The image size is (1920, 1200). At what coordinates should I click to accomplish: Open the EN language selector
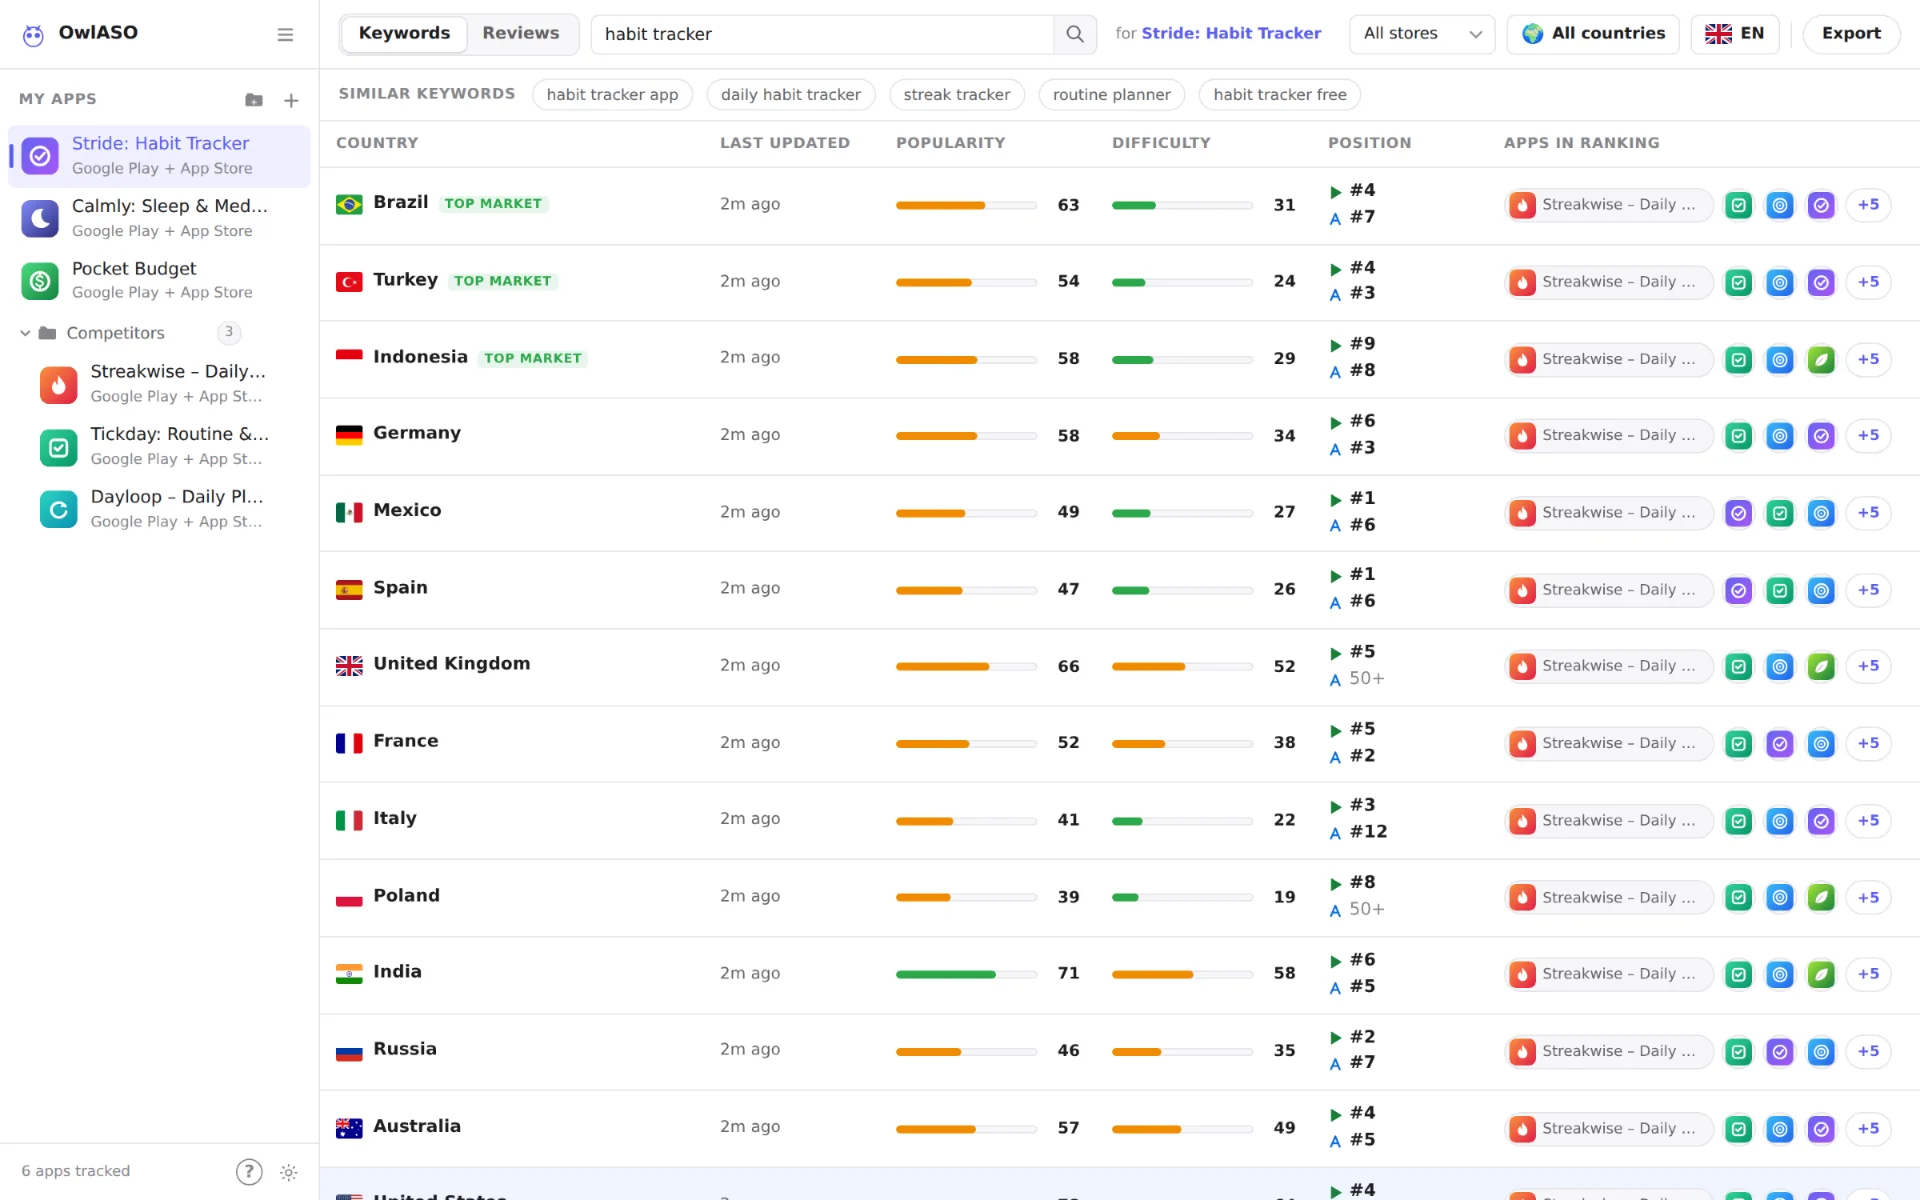1735,34
